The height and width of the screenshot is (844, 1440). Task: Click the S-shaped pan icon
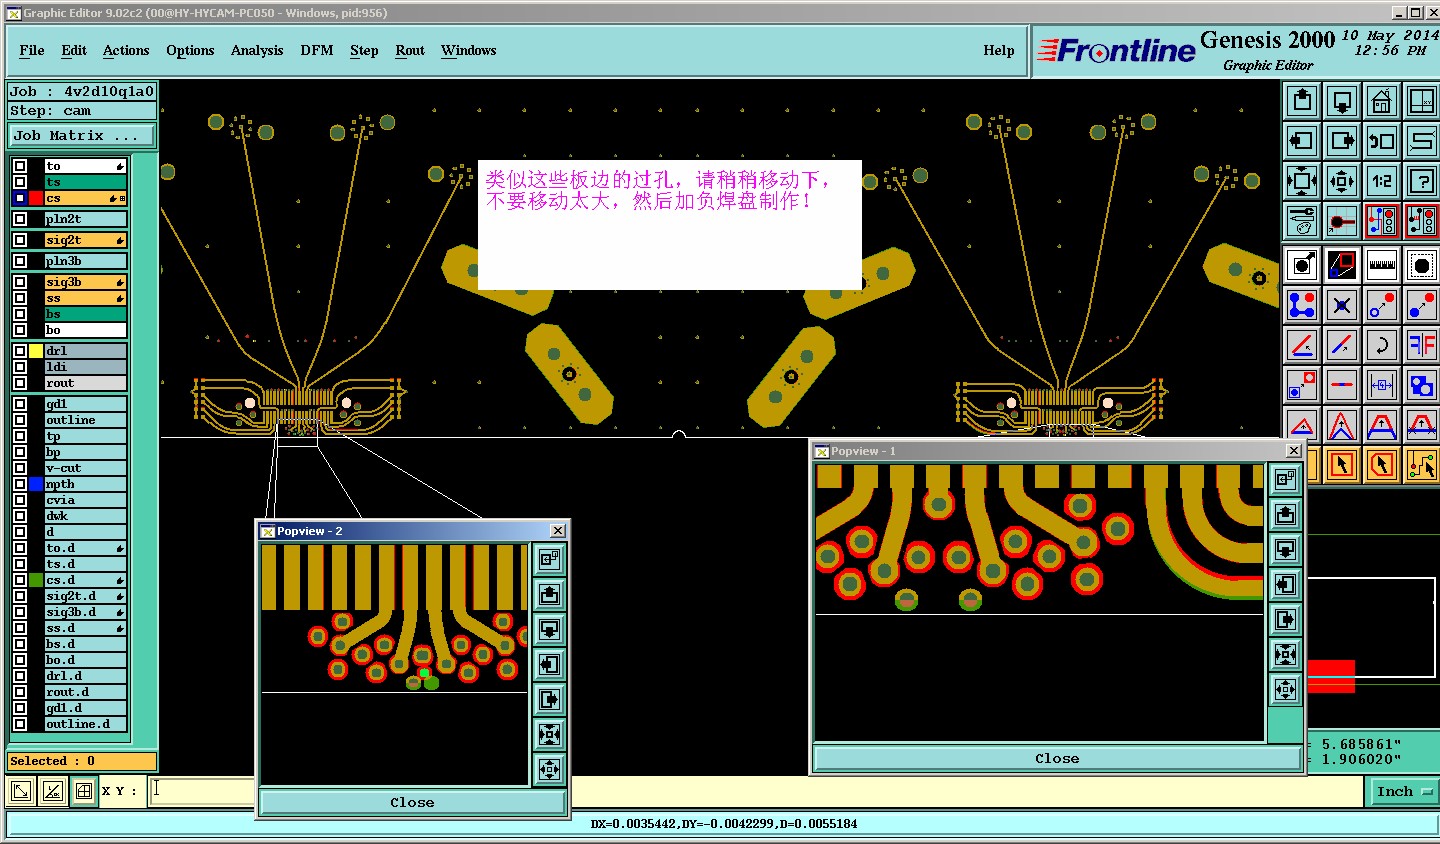click(1422, 140)
